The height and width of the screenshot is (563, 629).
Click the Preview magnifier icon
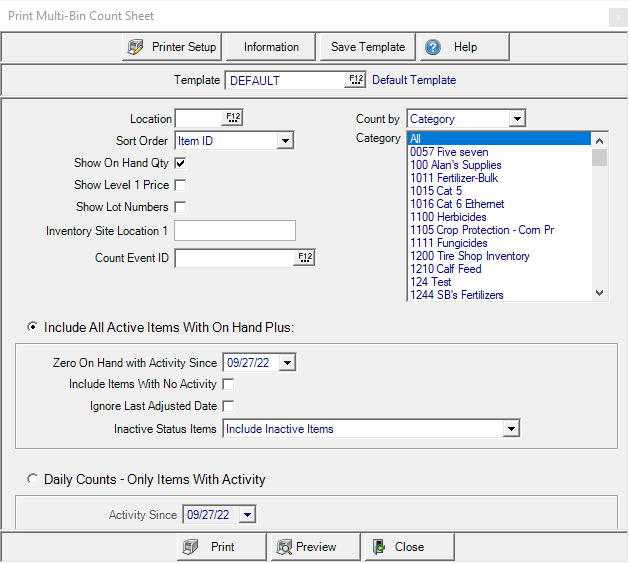click(282, 547)
